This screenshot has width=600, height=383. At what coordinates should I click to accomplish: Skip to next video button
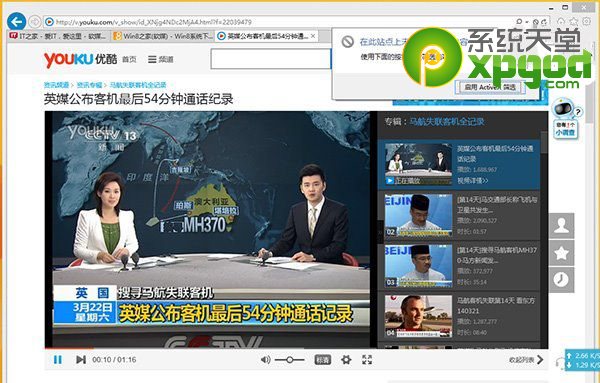pyautogui.click(x=81, y=360)
